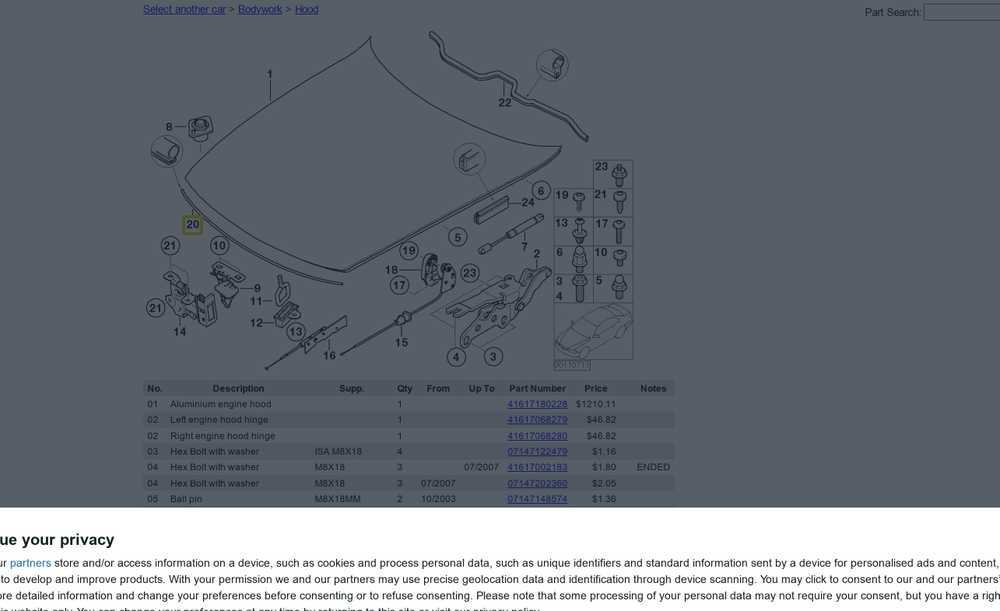1000x611 pixels.
Task: Click the car thumbnail below the fastener legend
Action: point(593,331)
